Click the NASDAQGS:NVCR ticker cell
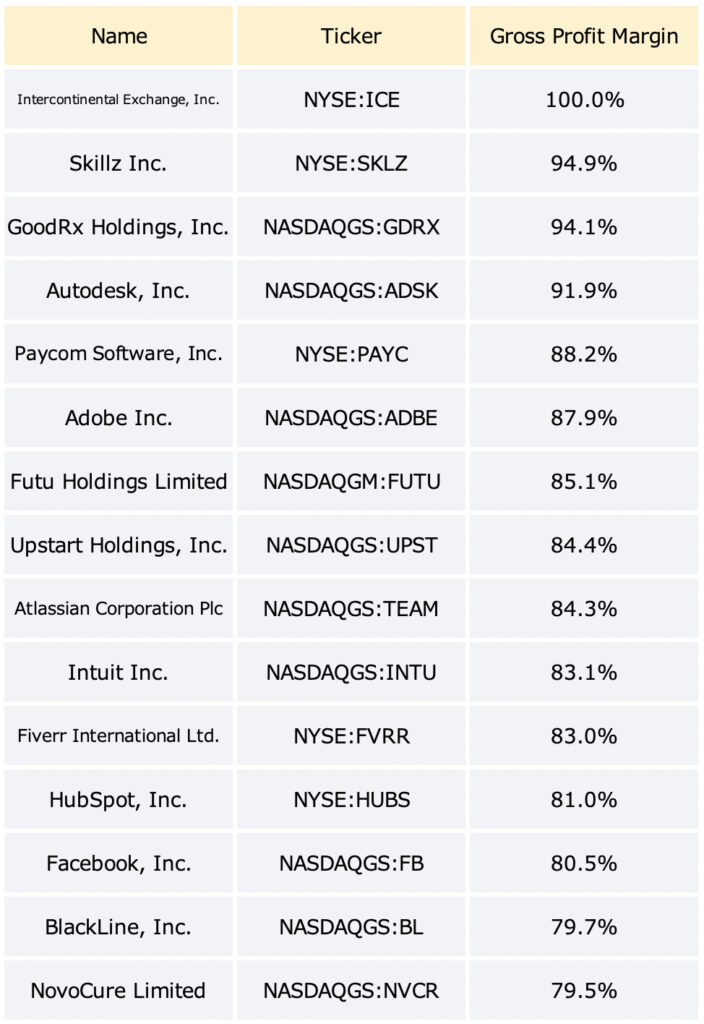This screenshot has height=1024, width=704. (x=351, y=990)
